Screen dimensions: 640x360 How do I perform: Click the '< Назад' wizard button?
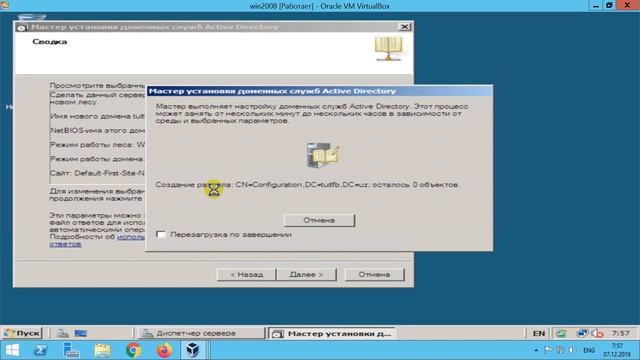click(x=247, y=275)
